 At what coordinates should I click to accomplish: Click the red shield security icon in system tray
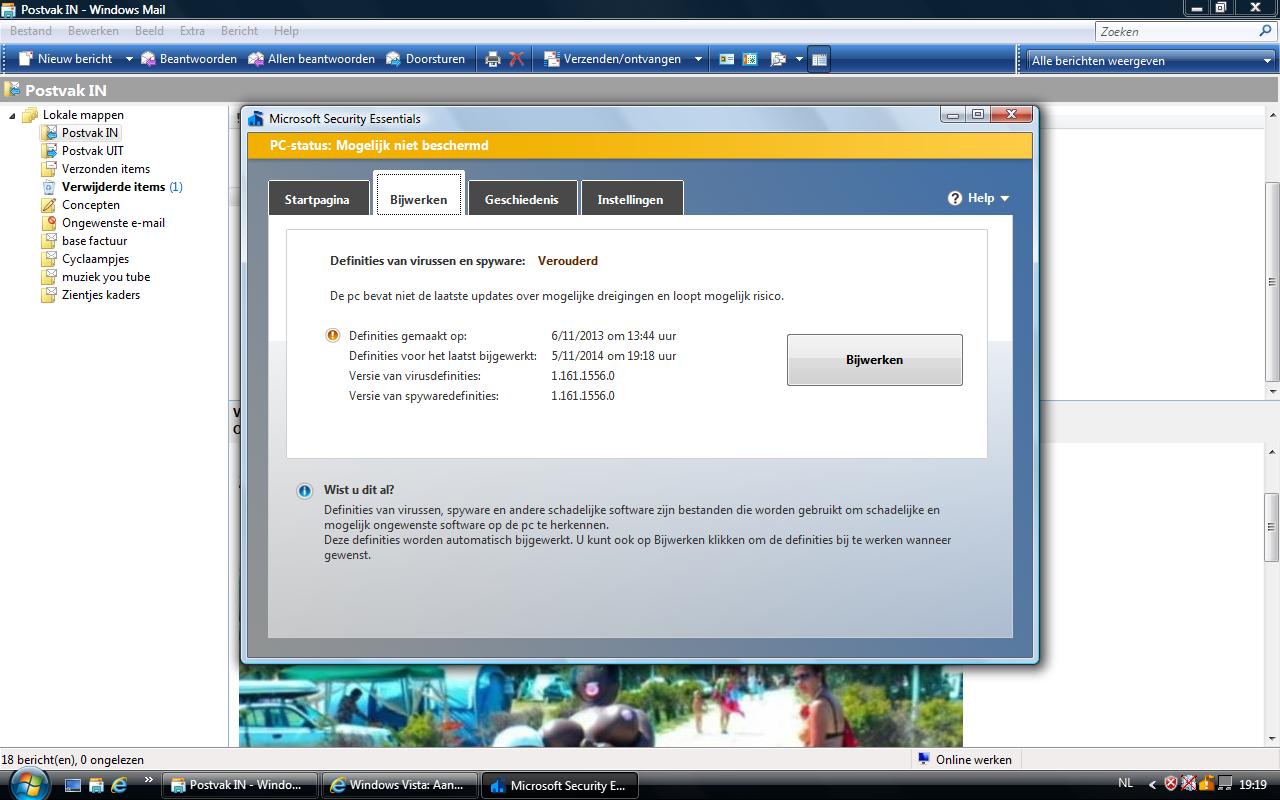point(1171,784)
